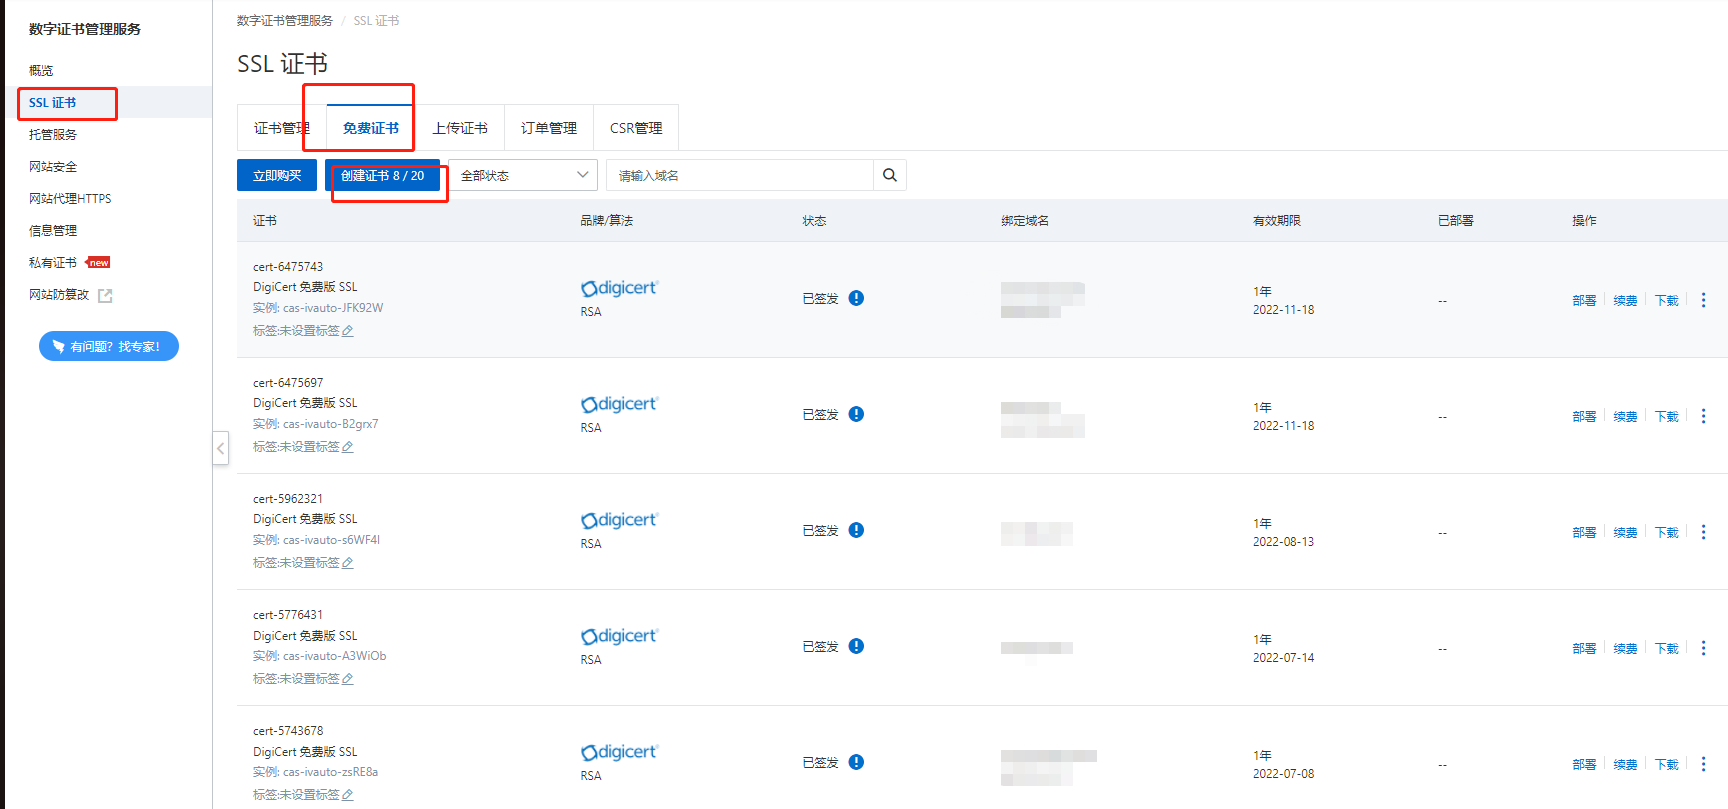This screenshot has height=809, width=1728.
Task: Open 网站防篡改 external link icon
Action: click(105, 295)
